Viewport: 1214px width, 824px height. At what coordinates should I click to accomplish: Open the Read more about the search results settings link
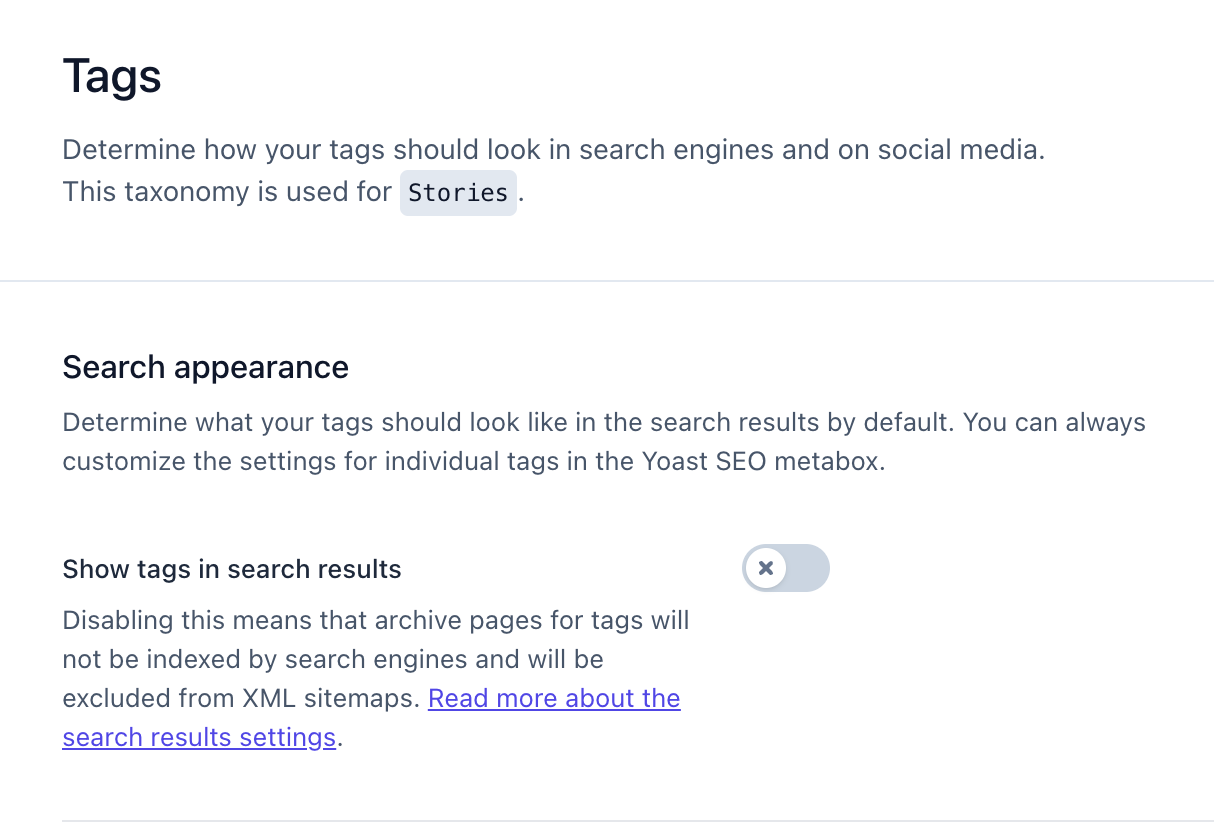click(x=554, y=699)
